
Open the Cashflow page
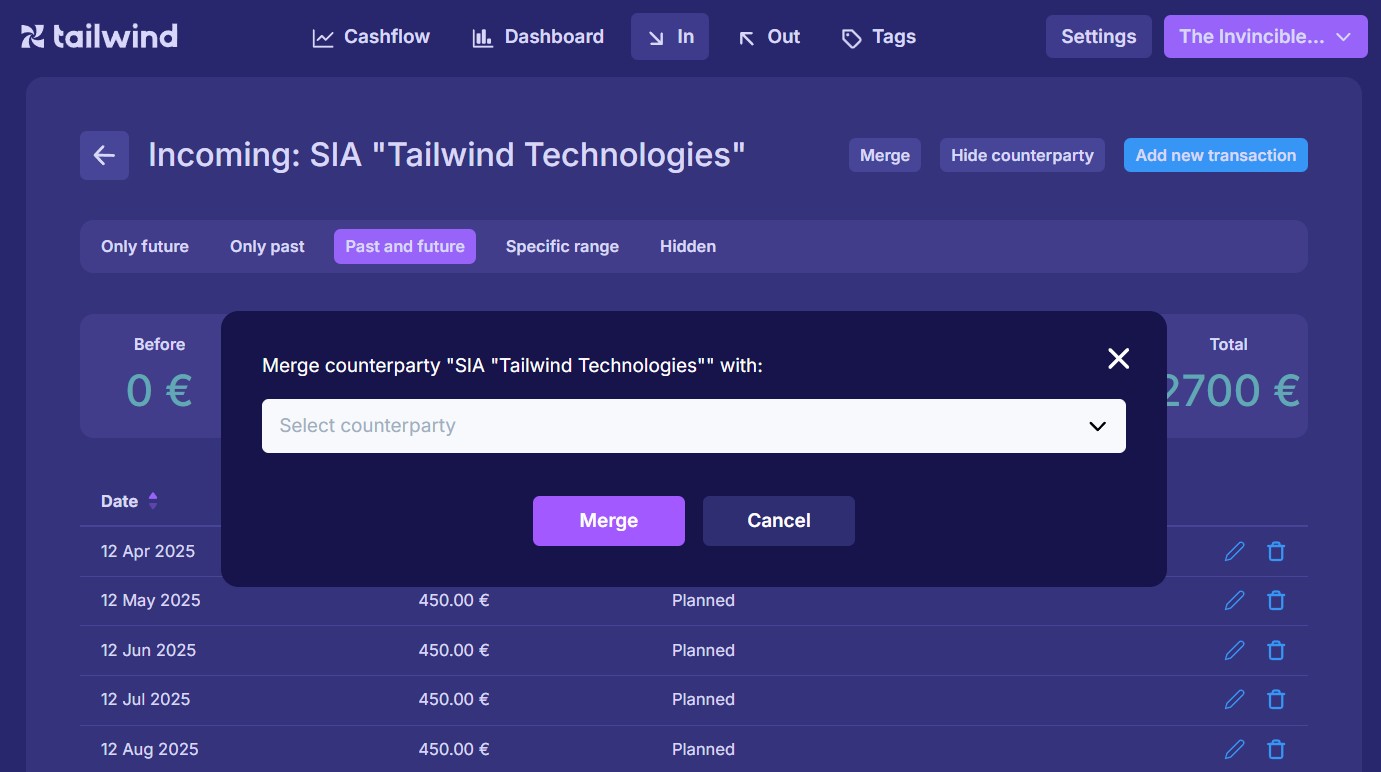tap(371, 37)
